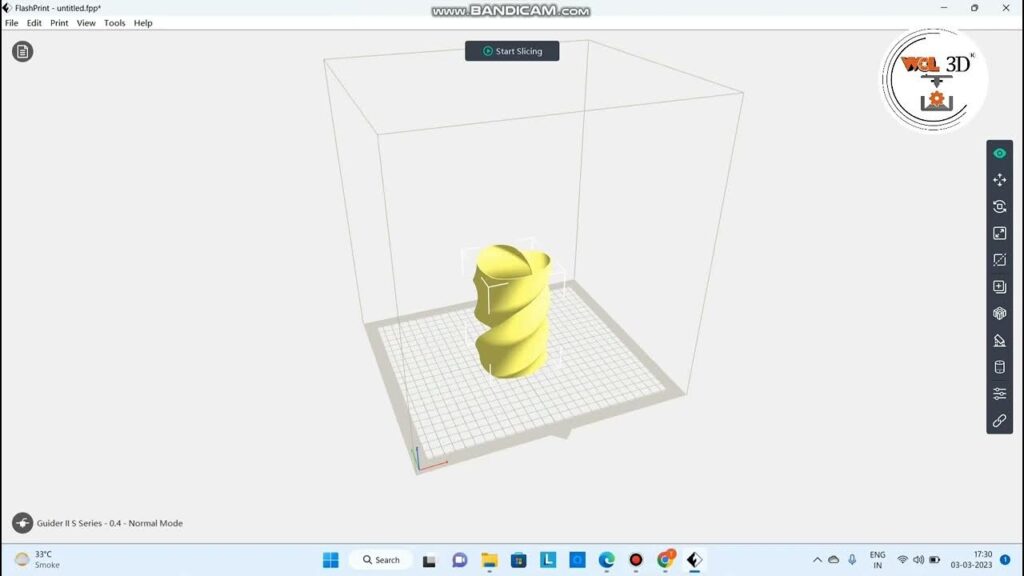Toggle the ENG IN language indicator
Viewport: 1024px width, 576px height.
pos(877,559)
